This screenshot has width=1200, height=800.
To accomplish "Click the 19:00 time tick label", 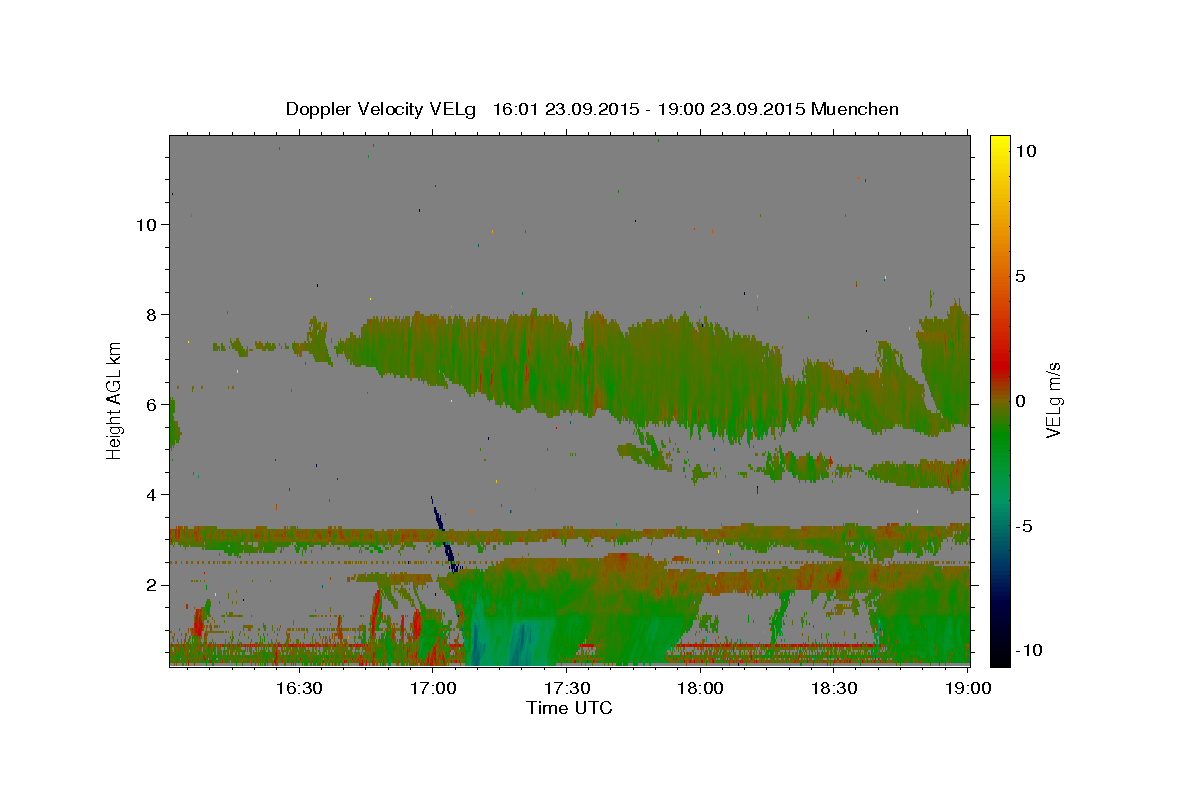I will [x=967, y=688].
